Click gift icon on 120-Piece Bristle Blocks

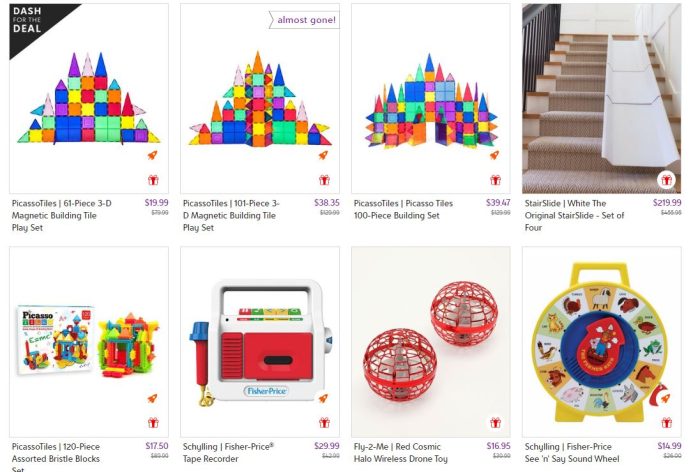point(153,422)
